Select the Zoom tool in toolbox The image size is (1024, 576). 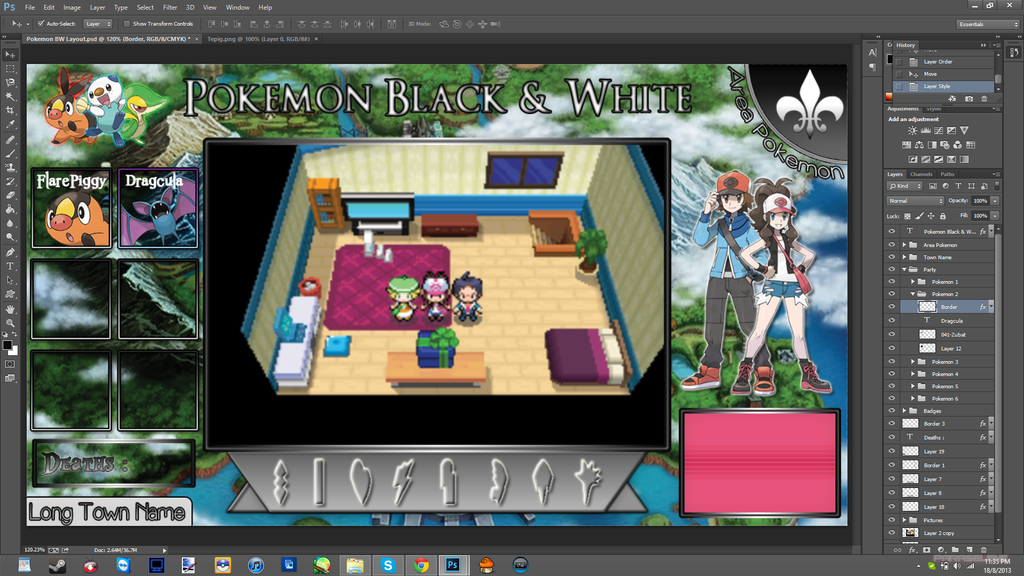tap(10, 323)
